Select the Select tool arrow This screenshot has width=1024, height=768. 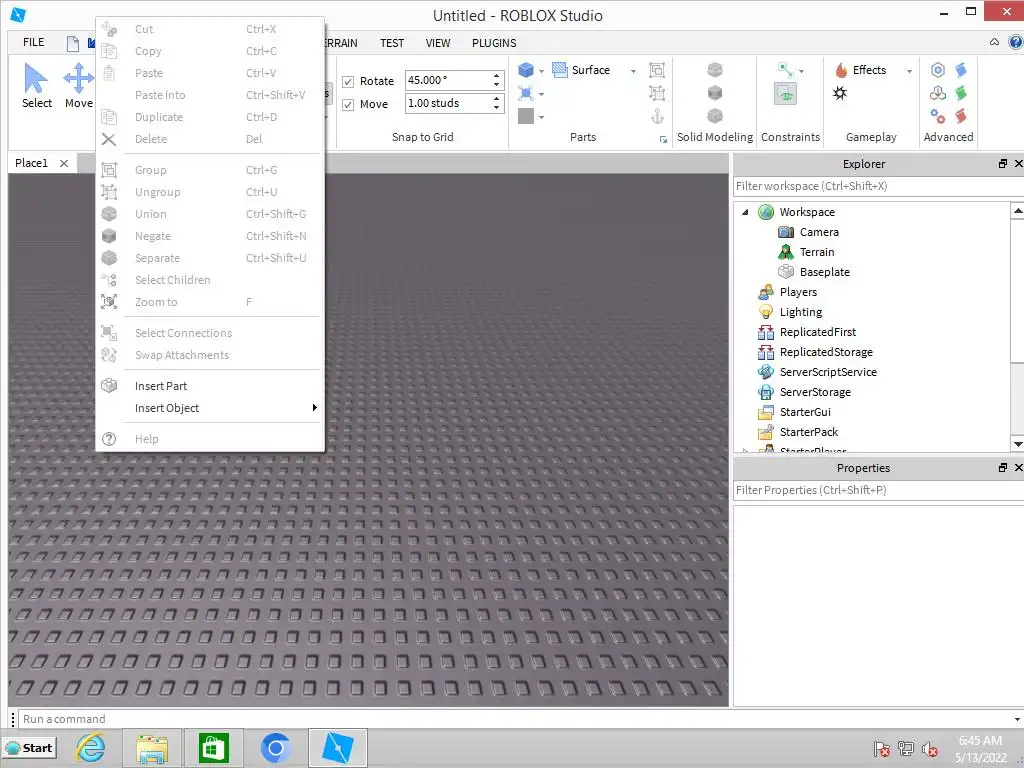[36, 85]
